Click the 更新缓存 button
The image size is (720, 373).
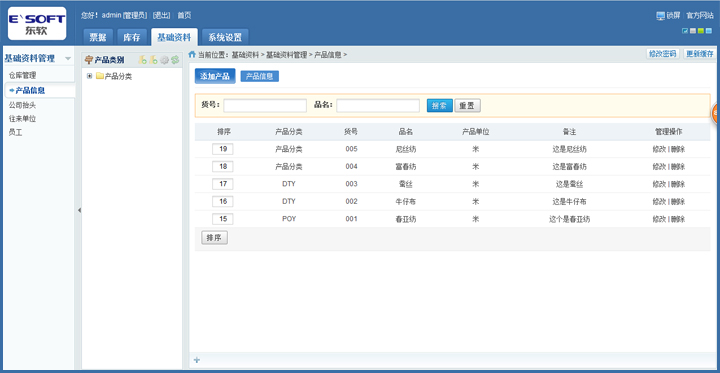click(x=700, y=54)
